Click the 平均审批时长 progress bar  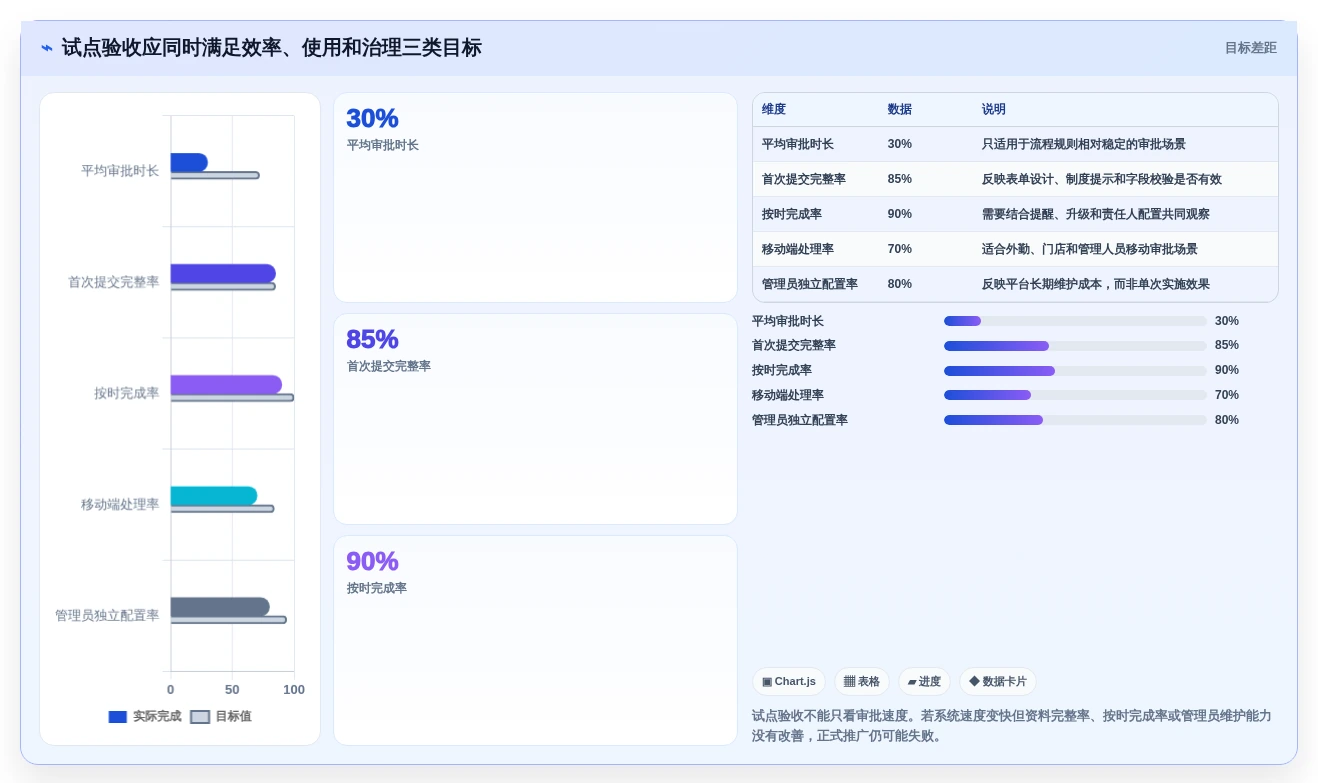pyautogui.click(x=1075, y=321)
